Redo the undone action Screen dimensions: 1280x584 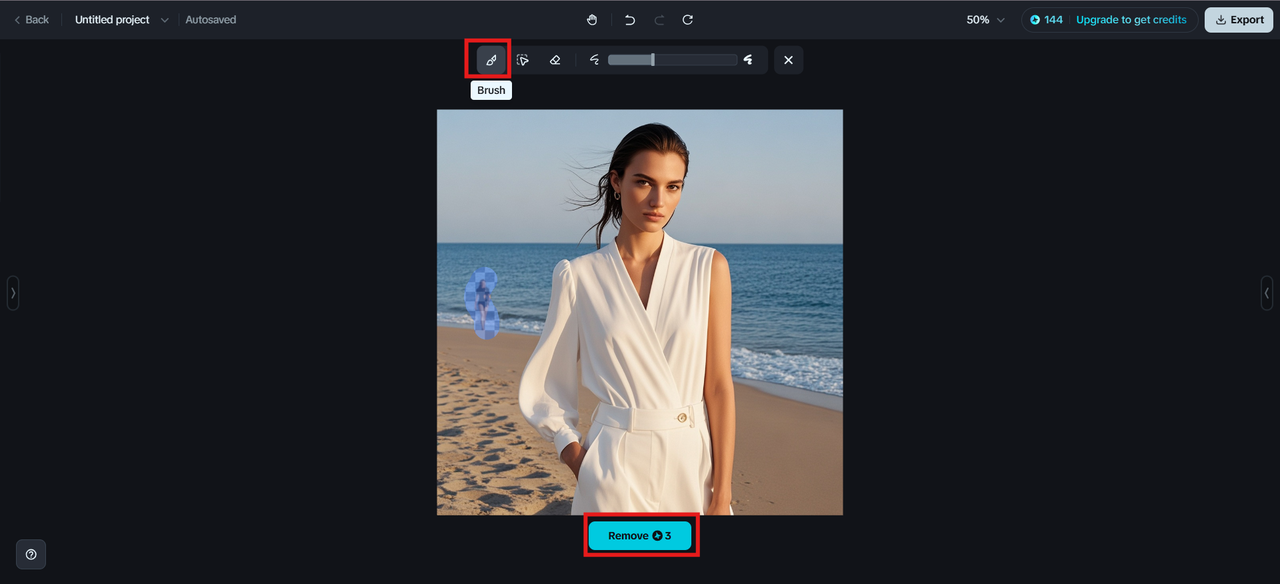point(659,20)
